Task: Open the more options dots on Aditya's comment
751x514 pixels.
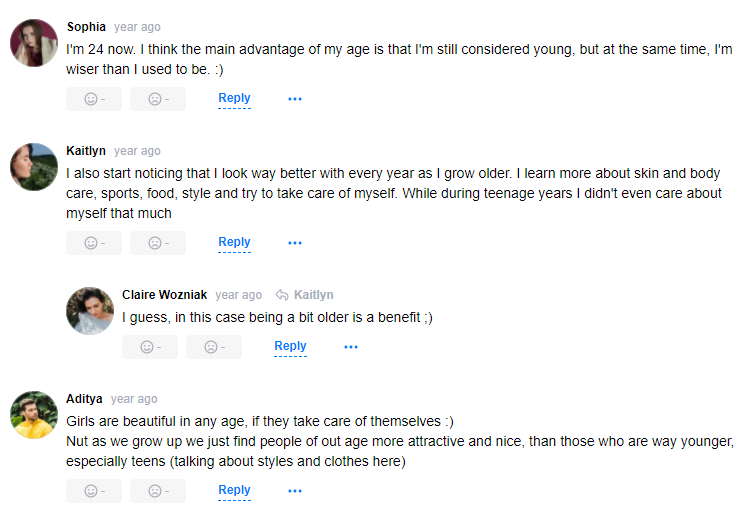Action: coord(295,491)
